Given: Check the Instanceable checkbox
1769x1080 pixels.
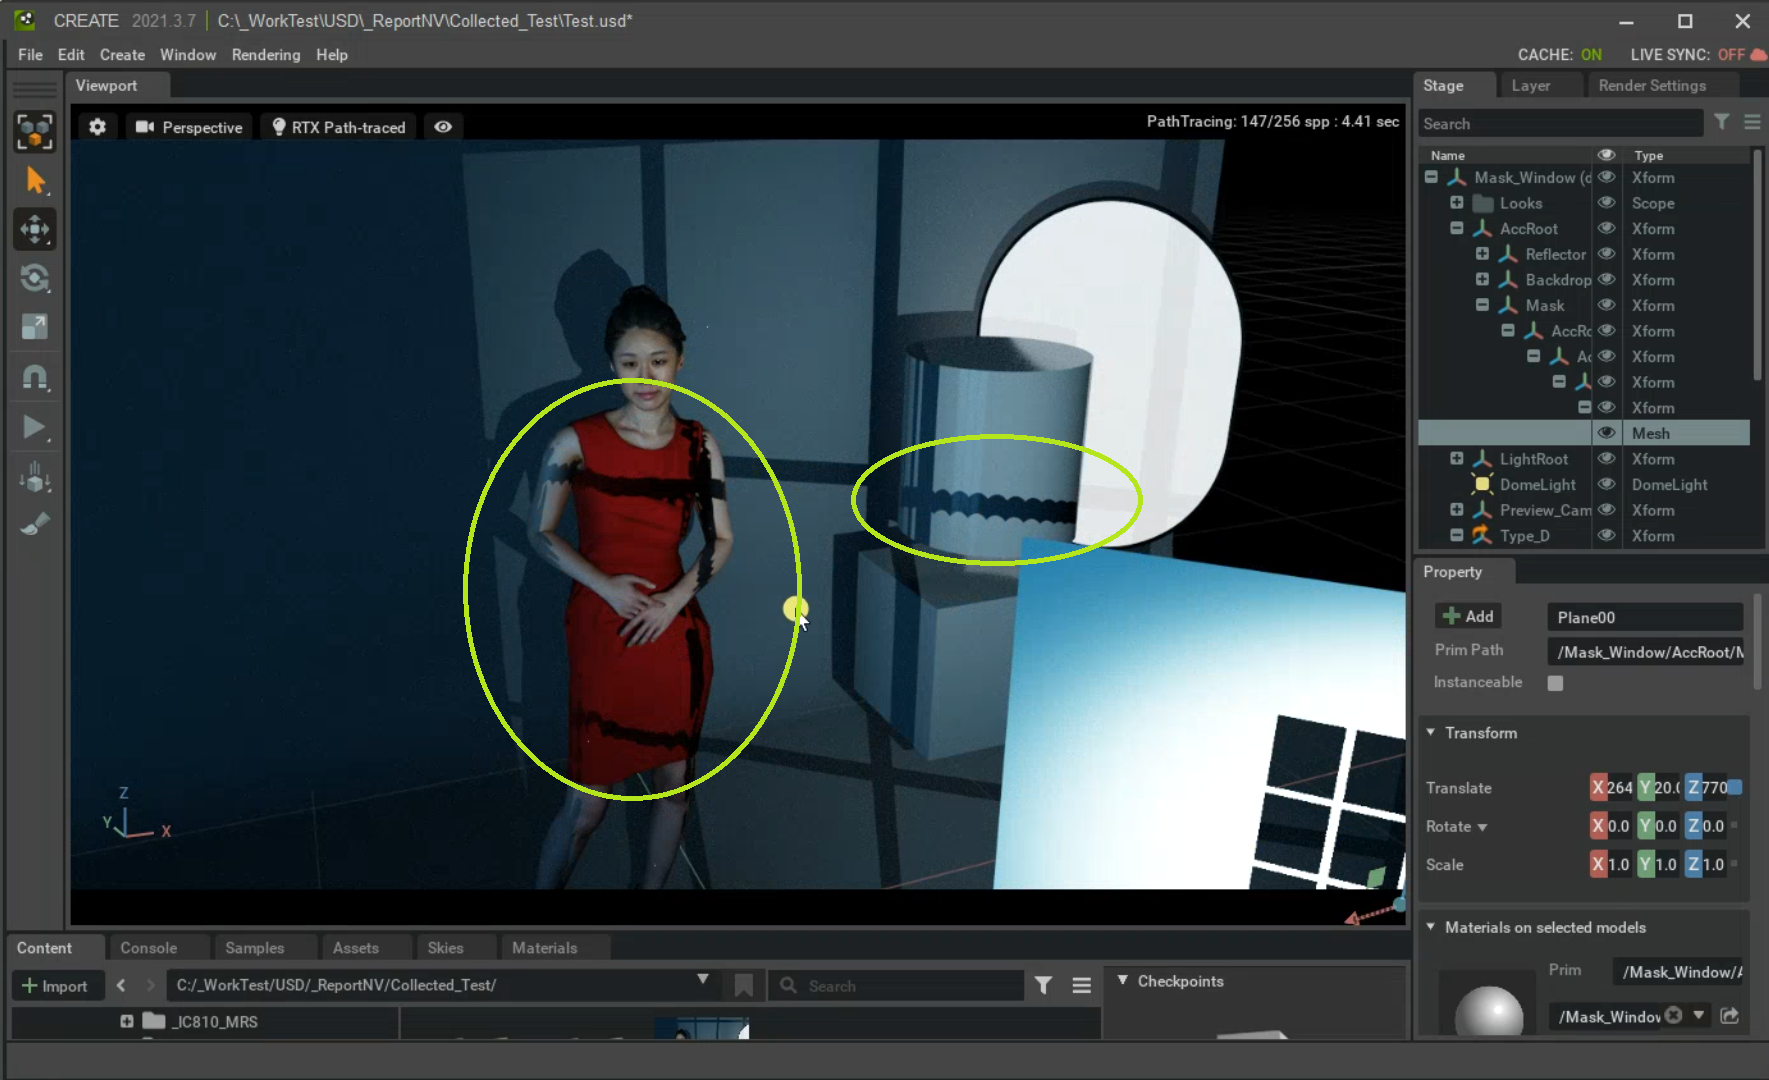Looking at the screenshot, I should click(x=1555, y=683).
